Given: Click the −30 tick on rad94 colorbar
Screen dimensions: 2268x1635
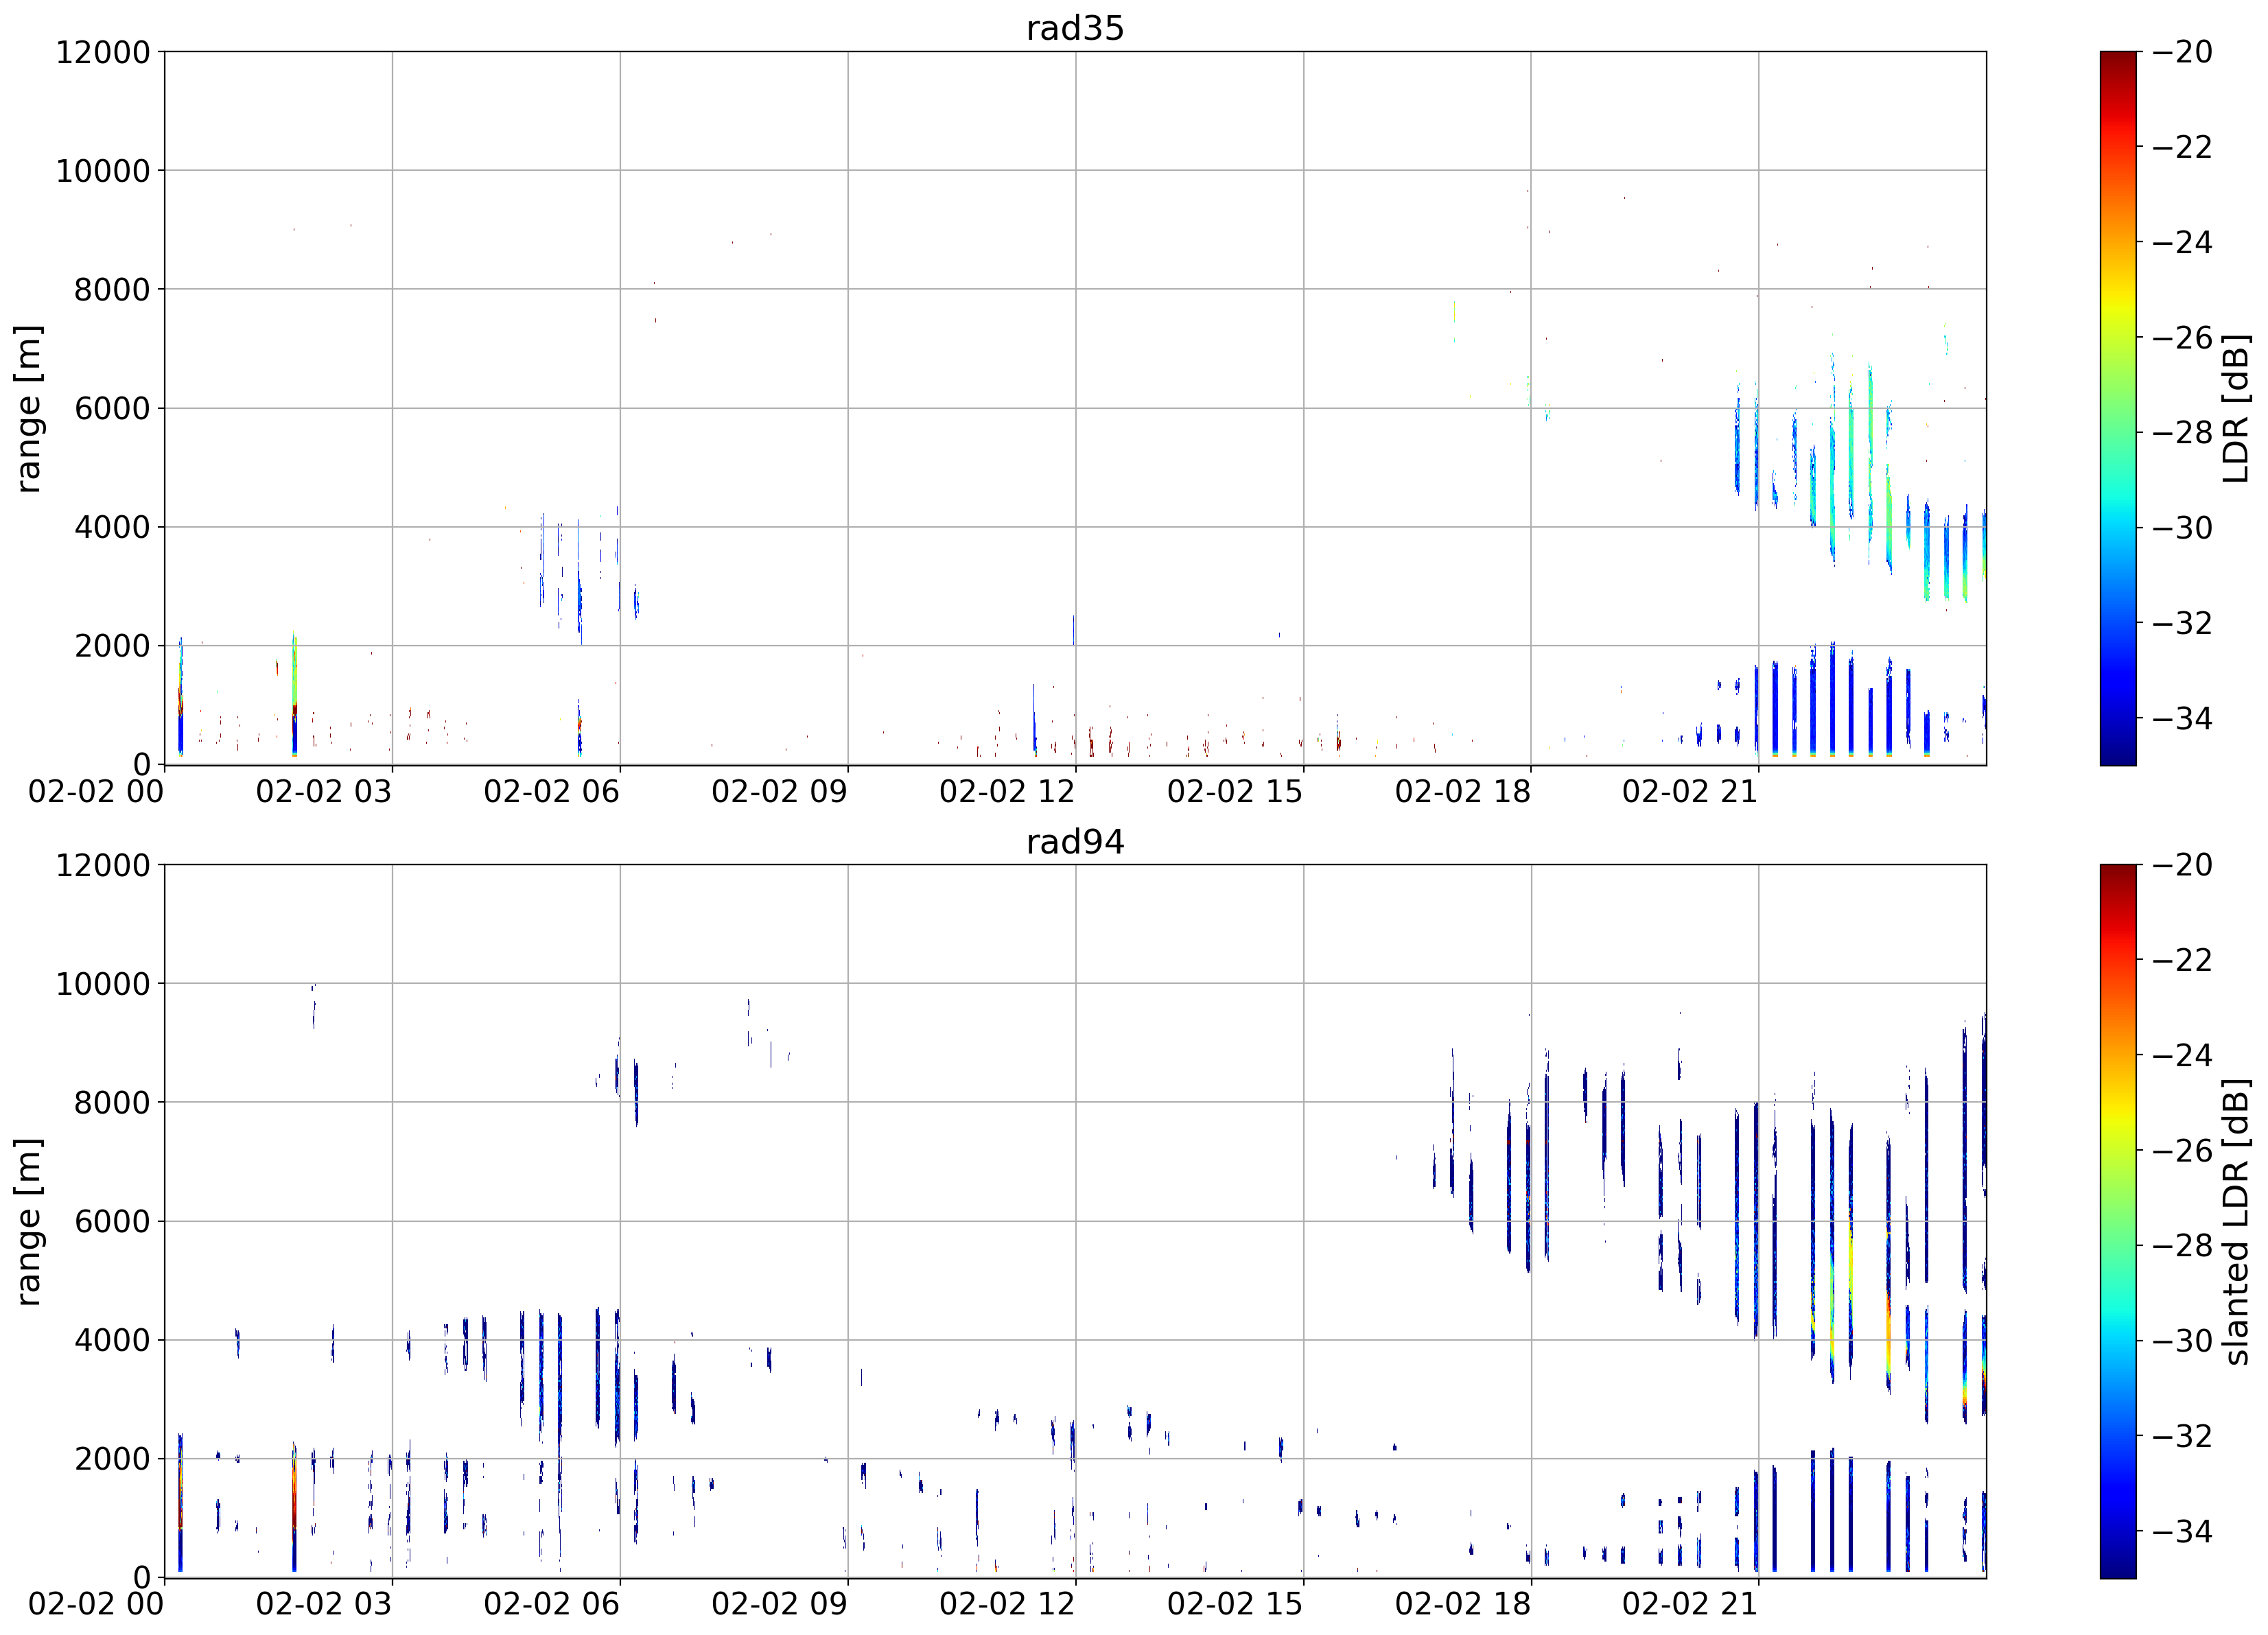Looking at the screenshot, I should click(x=2182, y=1341).
